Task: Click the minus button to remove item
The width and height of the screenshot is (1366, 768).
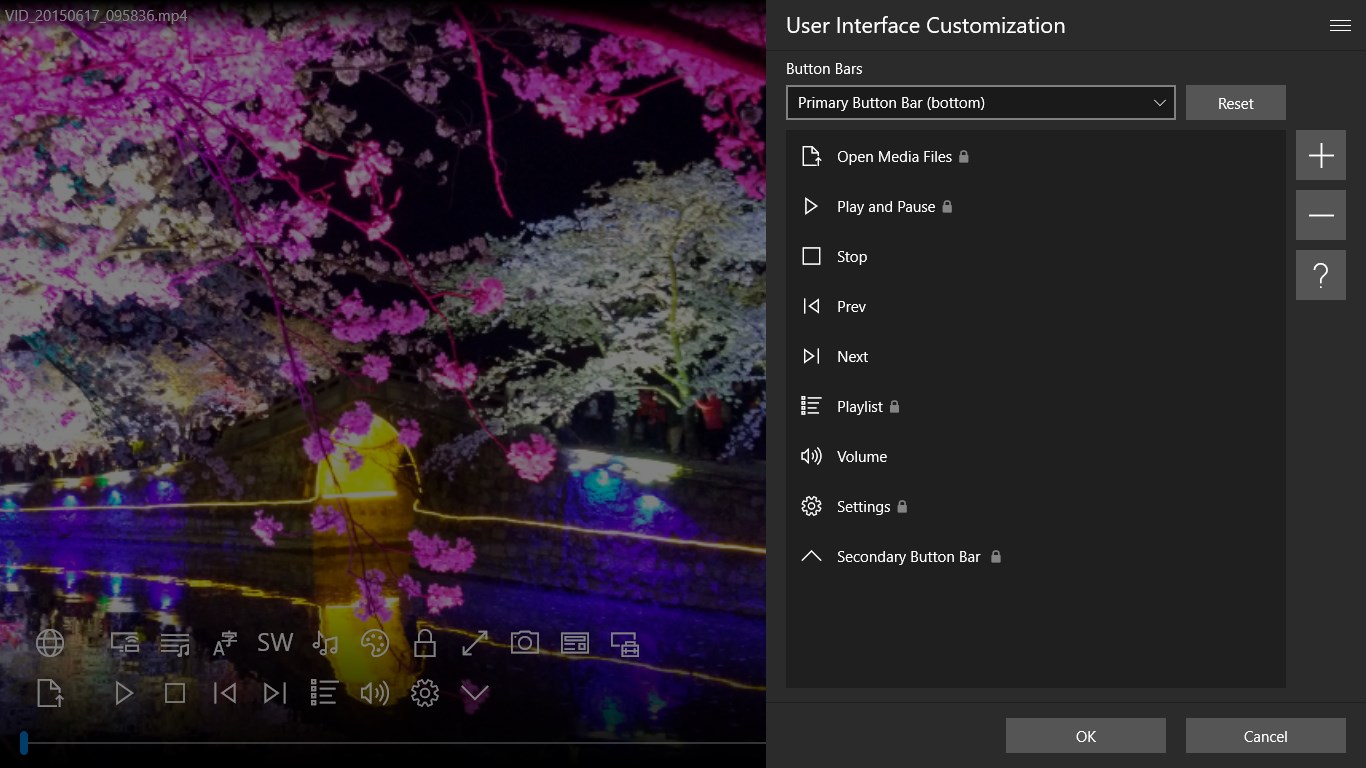Action: 1321,215
